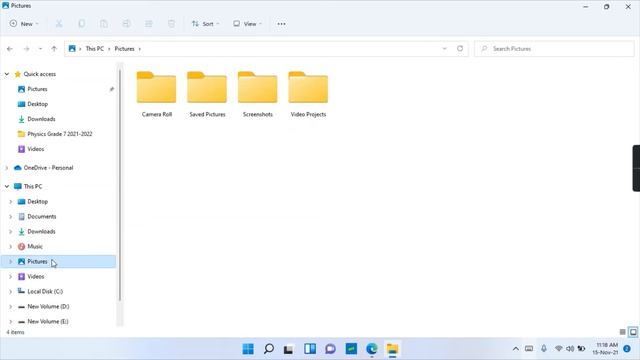Open the View layout dropdown
The image size is (640, 360).
click(x=247, y=24)
